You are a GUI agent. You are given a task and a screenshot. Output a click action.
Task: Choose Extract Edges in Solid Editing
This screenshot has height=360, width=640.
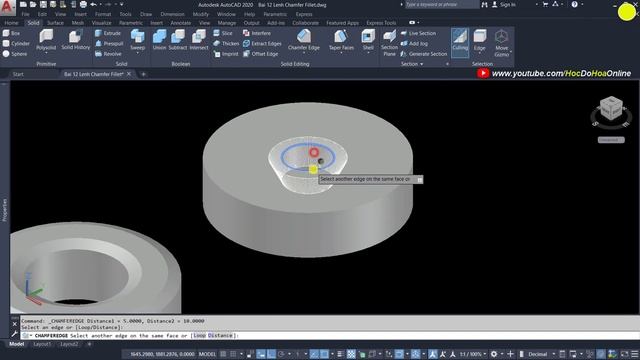(262, 43)
